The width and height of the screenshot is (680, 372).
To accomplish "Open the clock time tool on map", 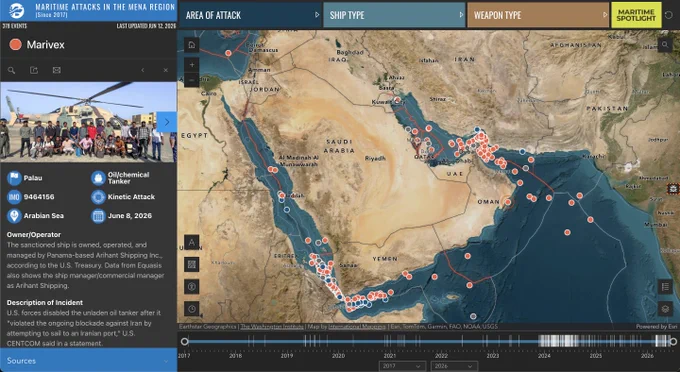I will [x=192, y=309].
